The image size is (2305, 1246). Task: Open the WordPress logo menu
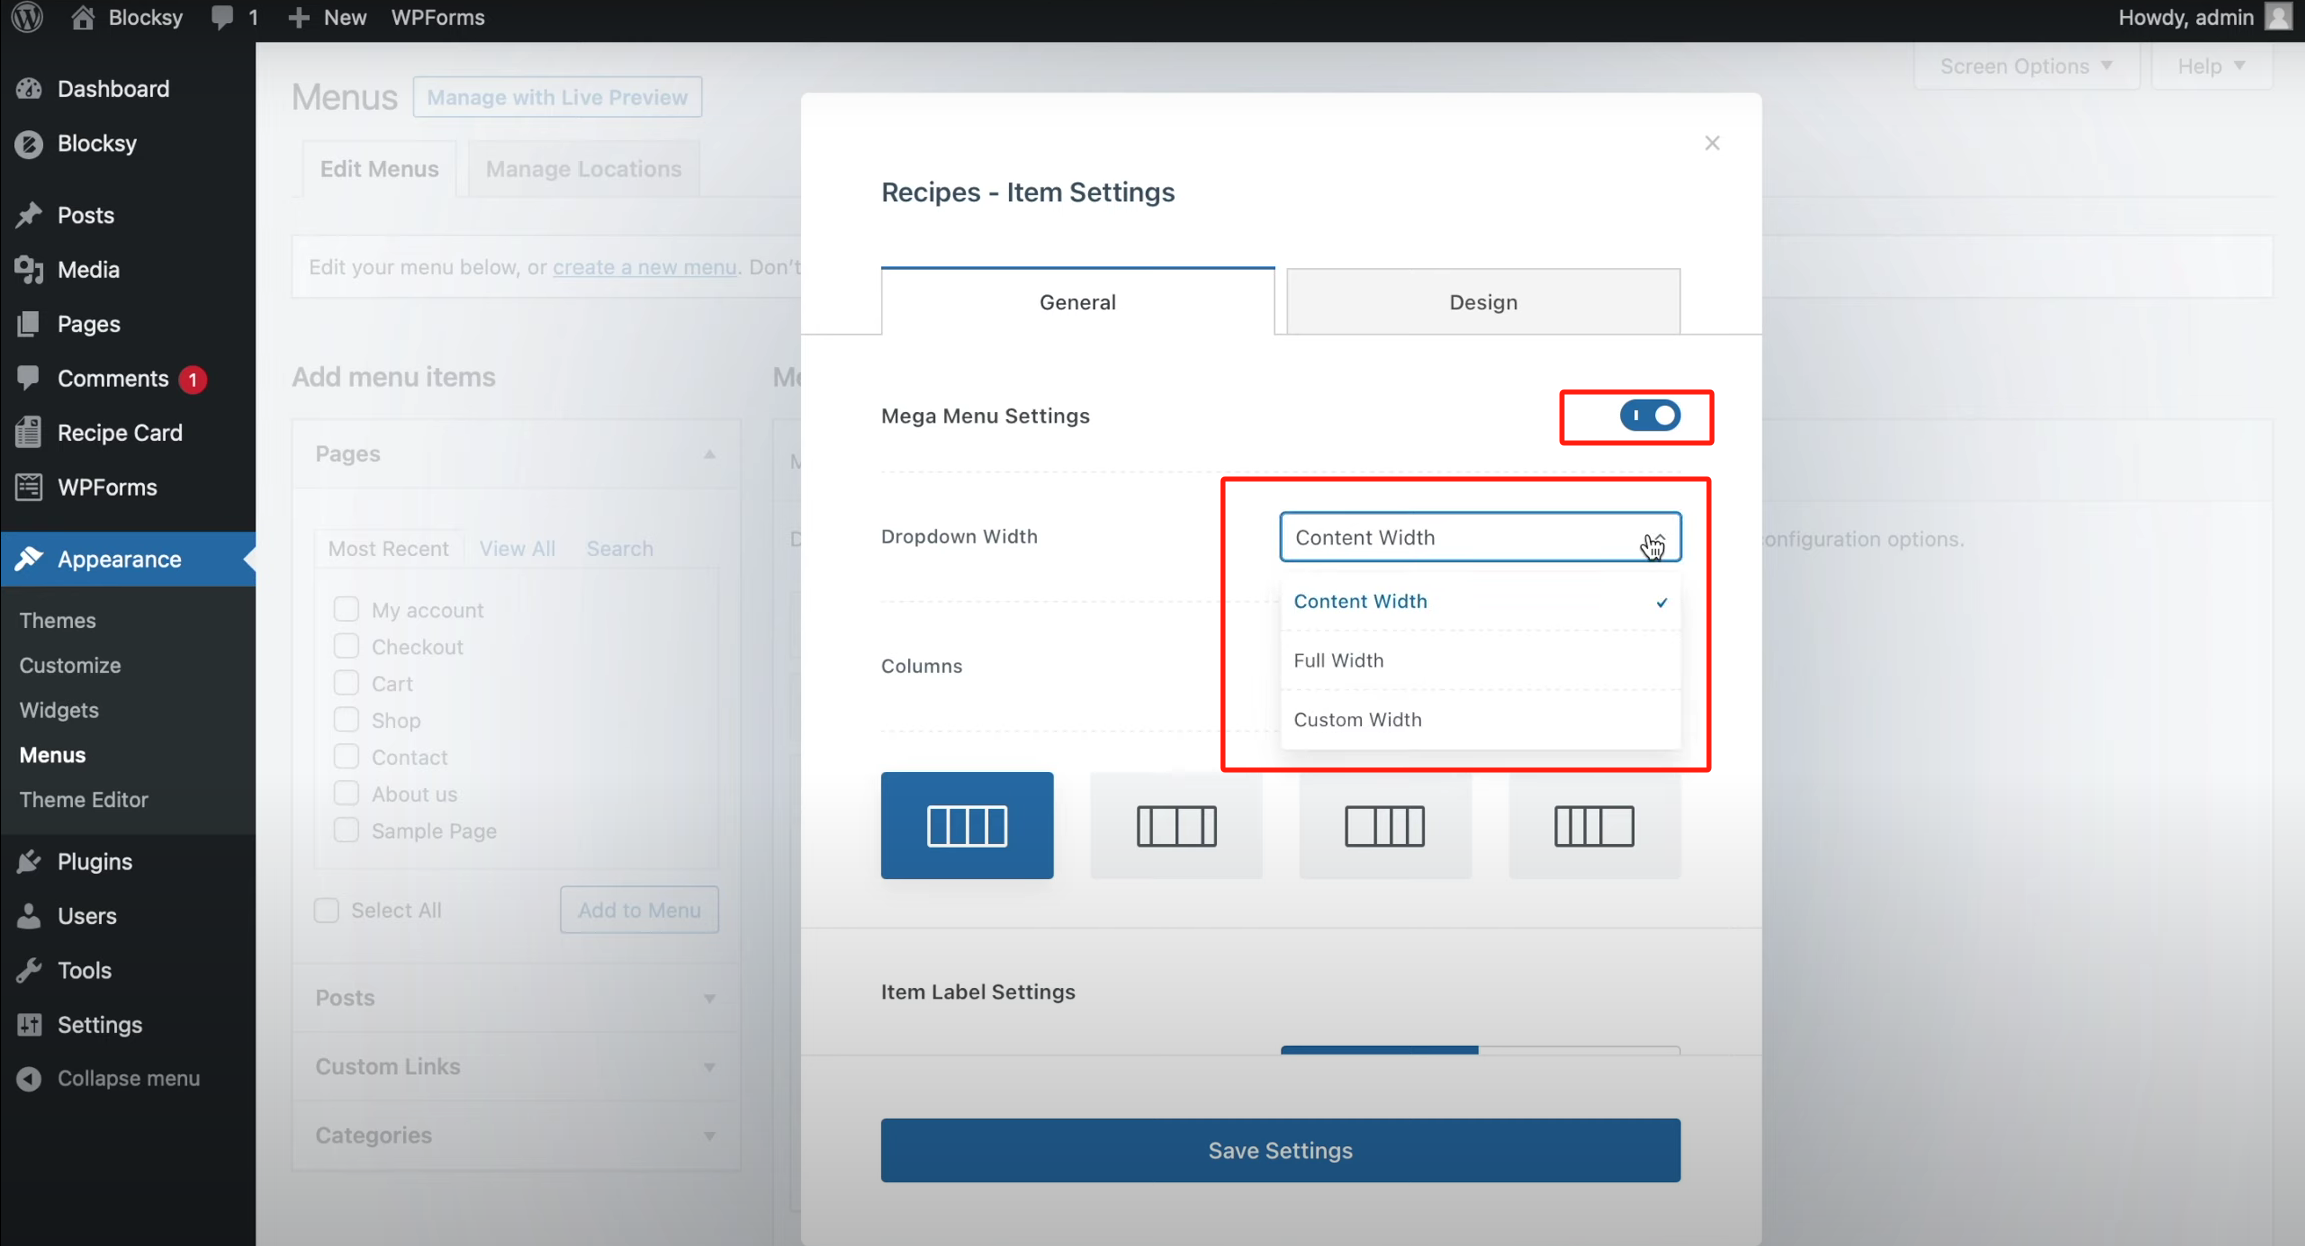click(x=26, y=17)
